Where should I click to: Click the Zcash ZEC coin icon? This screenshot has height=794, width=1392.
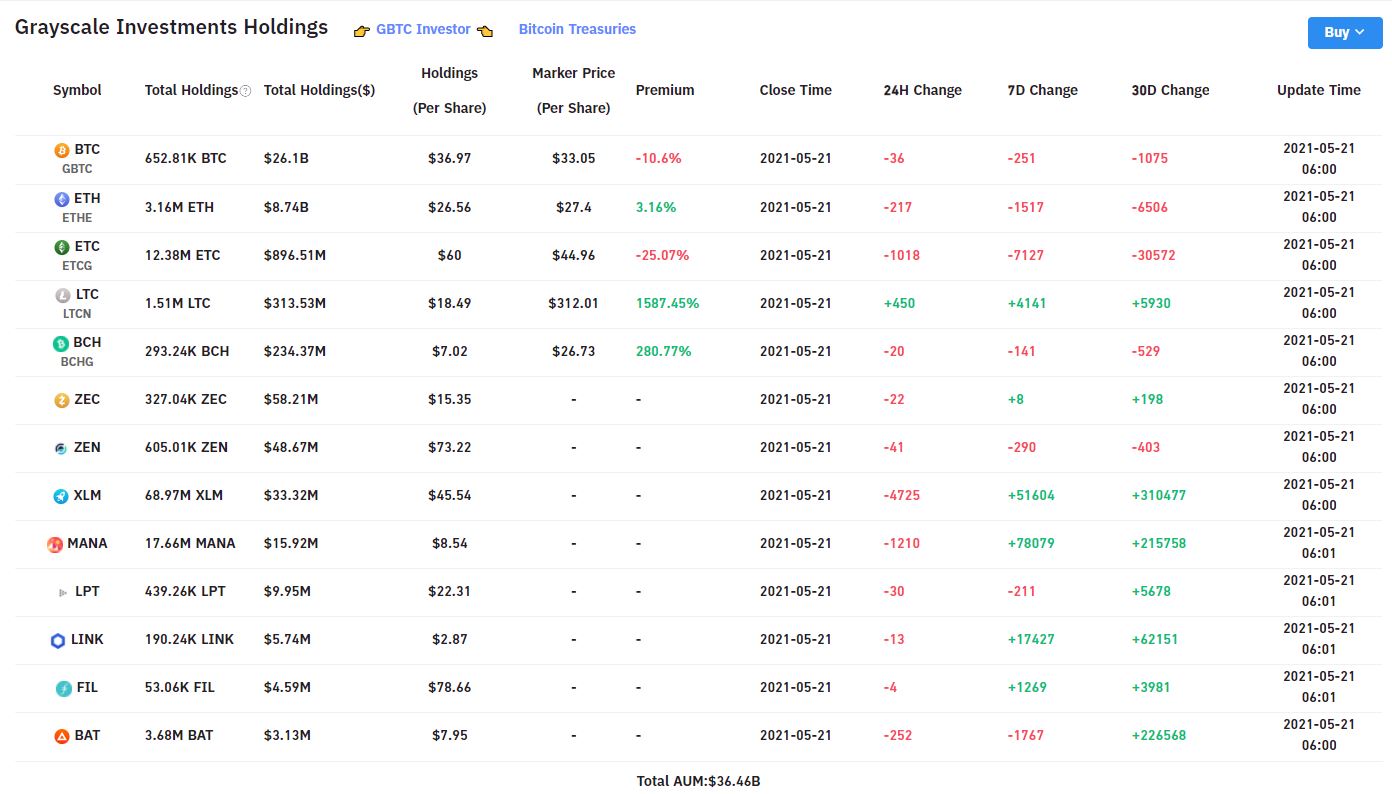(x=62, y=400)
